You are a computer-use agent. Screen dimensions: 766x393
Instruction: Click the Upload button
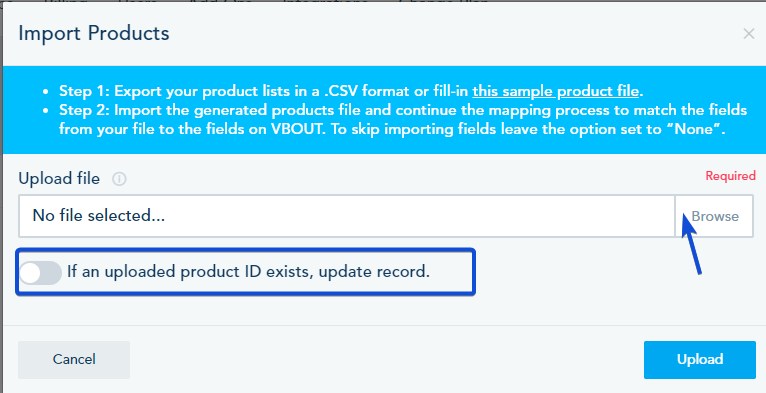700,360
